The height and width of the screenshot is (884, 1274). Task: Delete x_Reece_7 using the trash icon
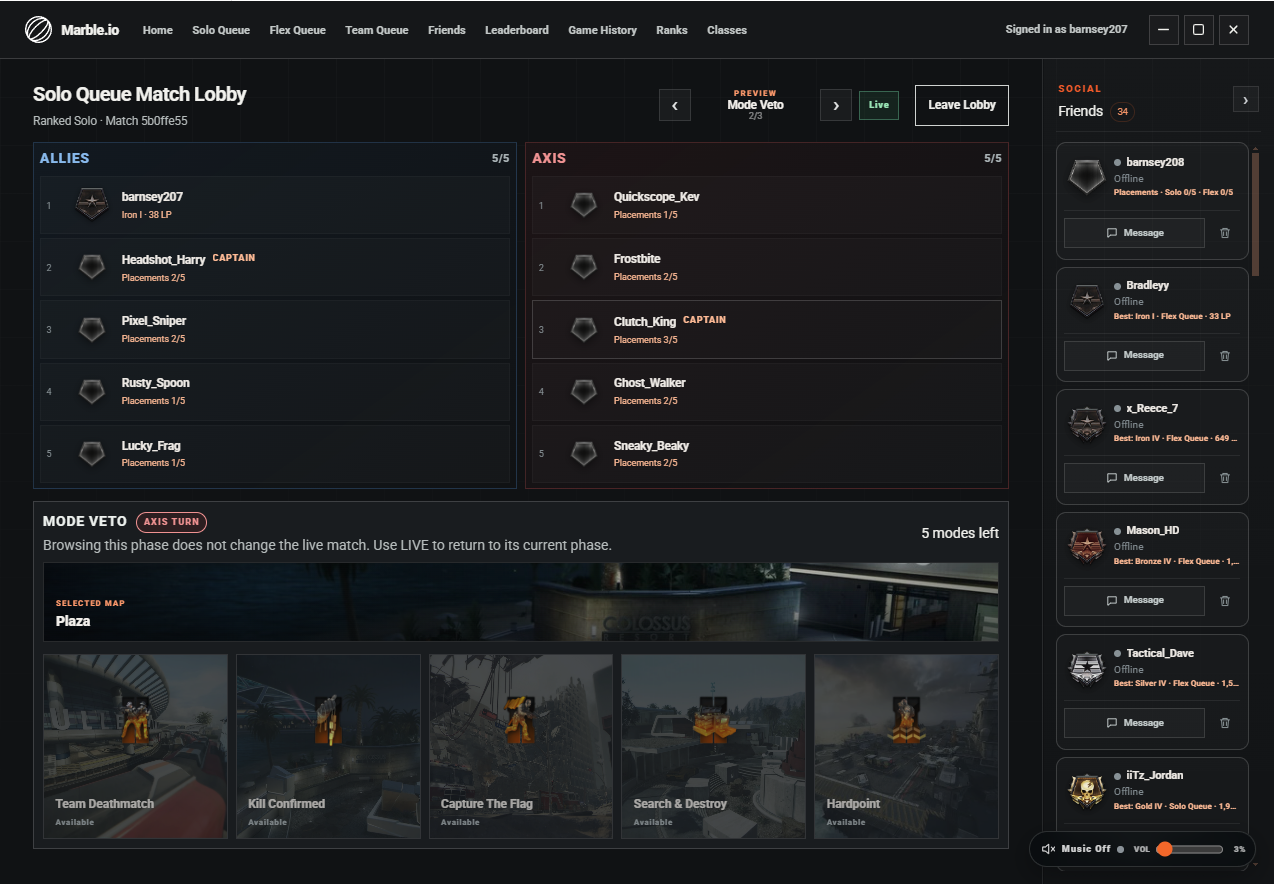coord(1225,478)
